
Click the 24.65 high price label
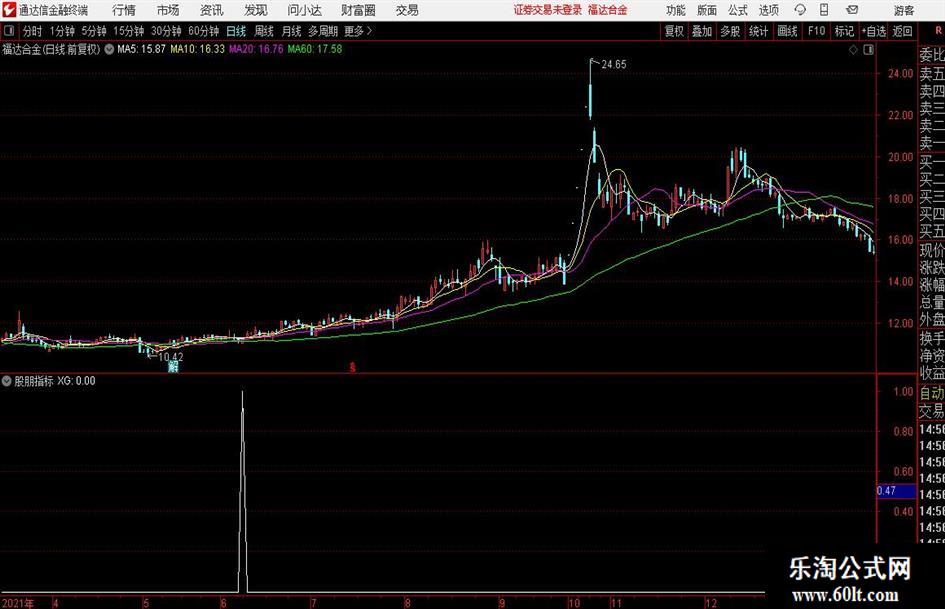[x=614, y=65]
